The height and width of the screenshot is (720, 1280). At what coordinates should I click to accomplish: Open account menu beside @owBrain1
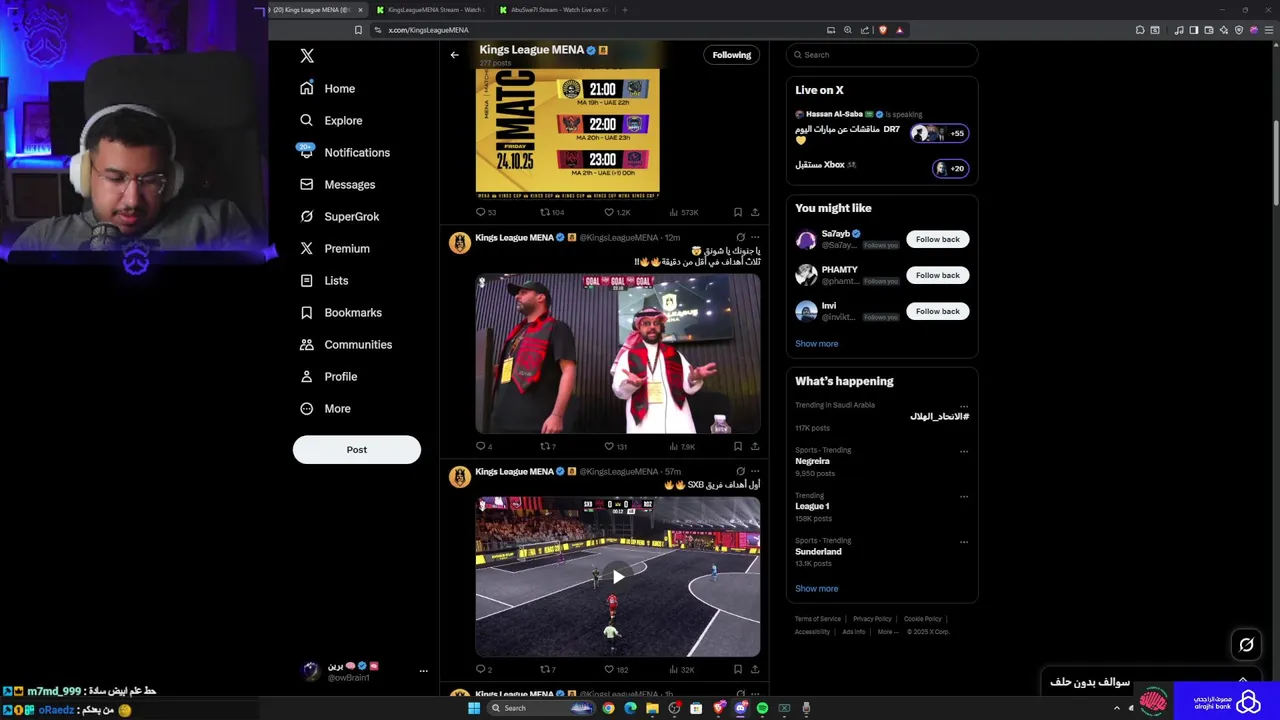[423, 671]
